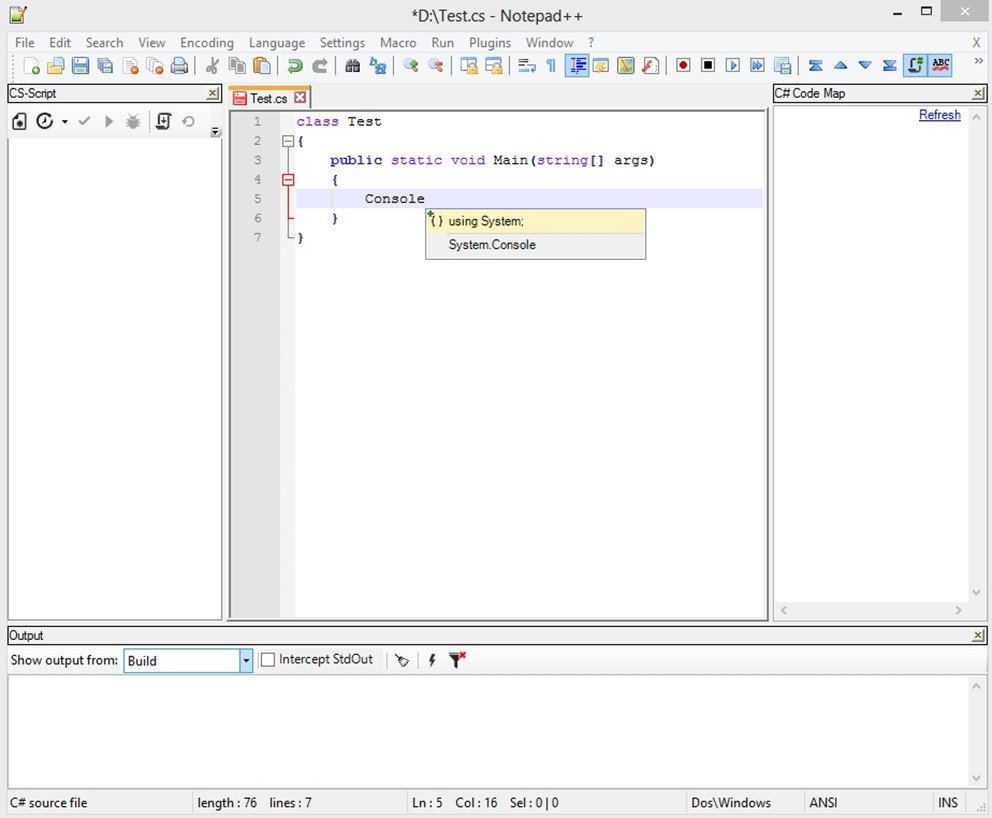Click the reload icon in CS-Script panel
992x818 pixels.
[188, 121]
